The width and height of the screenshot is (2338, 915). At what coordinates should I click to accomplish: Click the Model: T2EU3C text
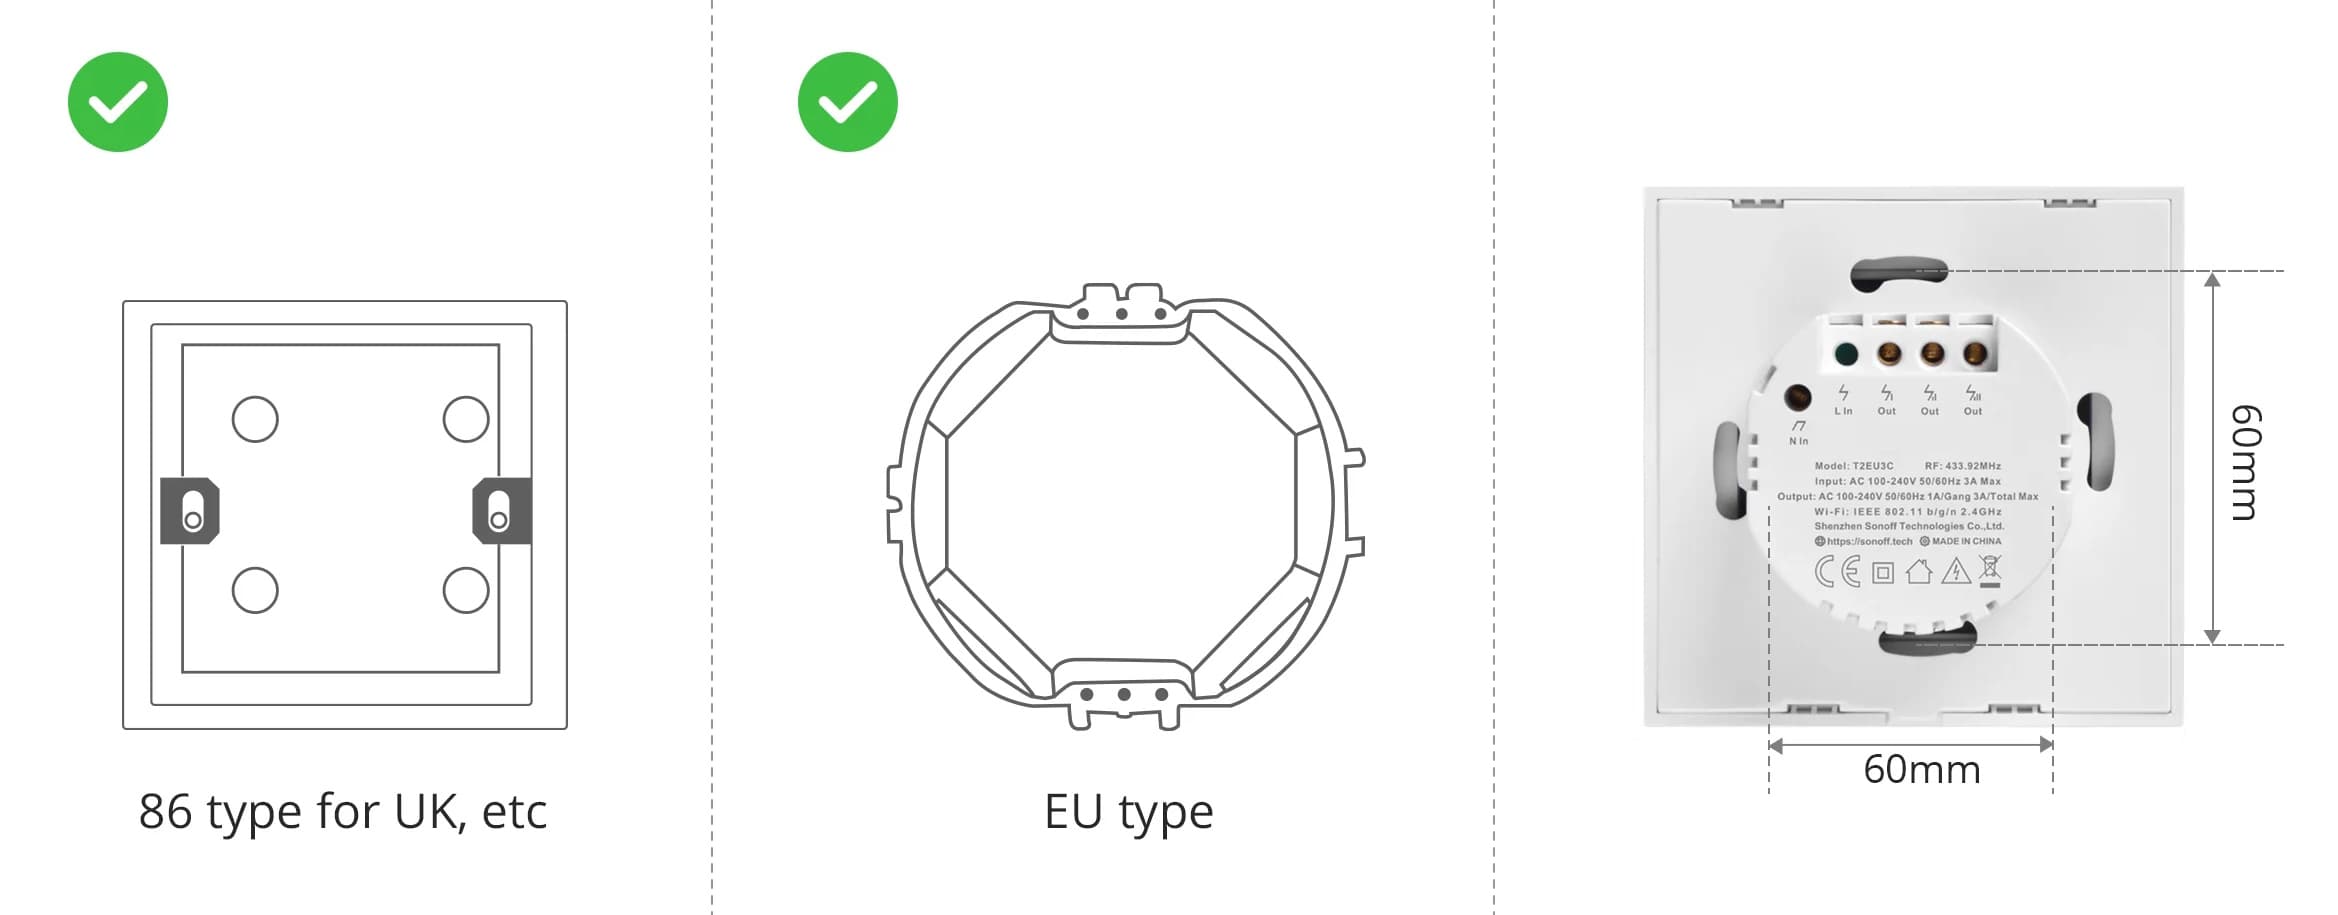[x=1853, y=466]
